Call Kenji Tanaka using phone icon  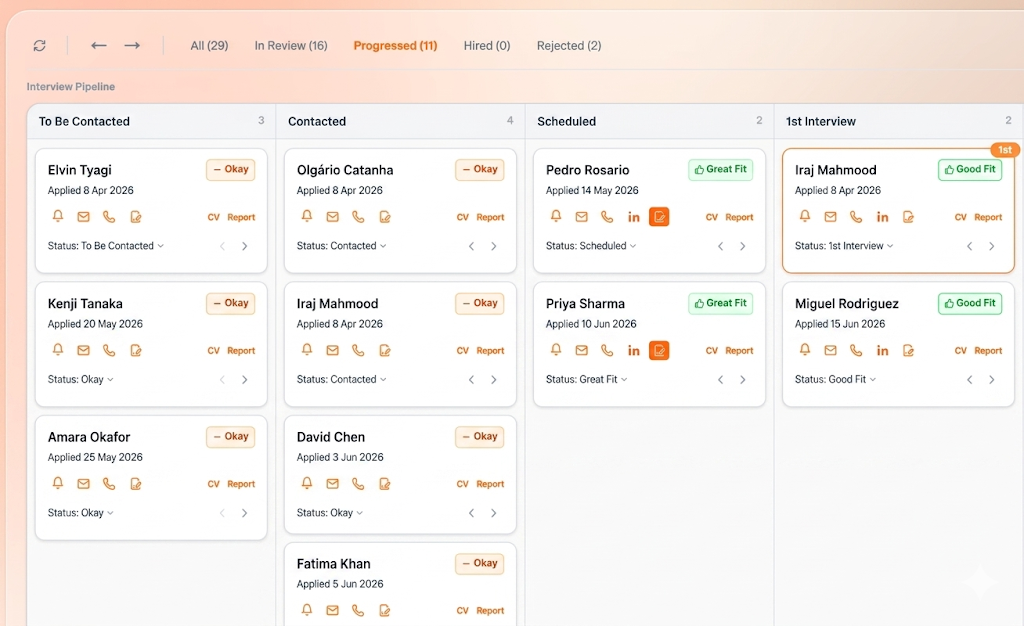pyautogui.click(x=109, y=351)
